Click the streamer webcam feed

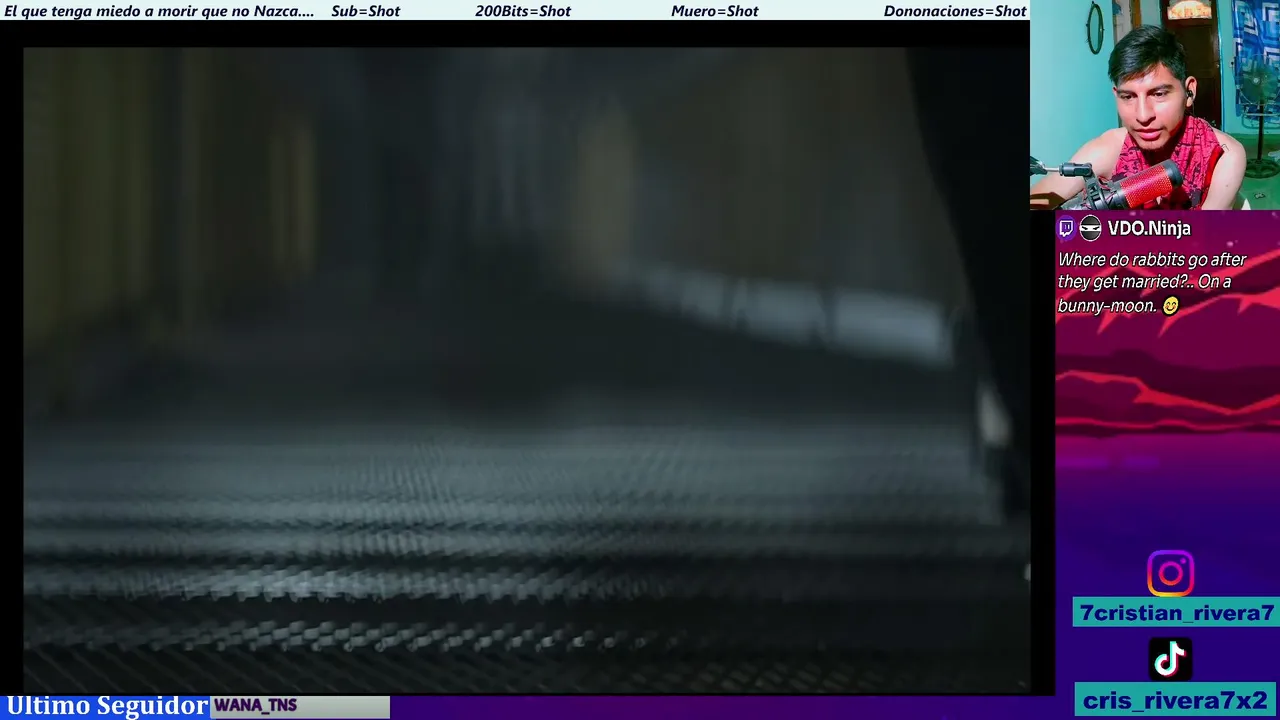(x=1155, y=104)
